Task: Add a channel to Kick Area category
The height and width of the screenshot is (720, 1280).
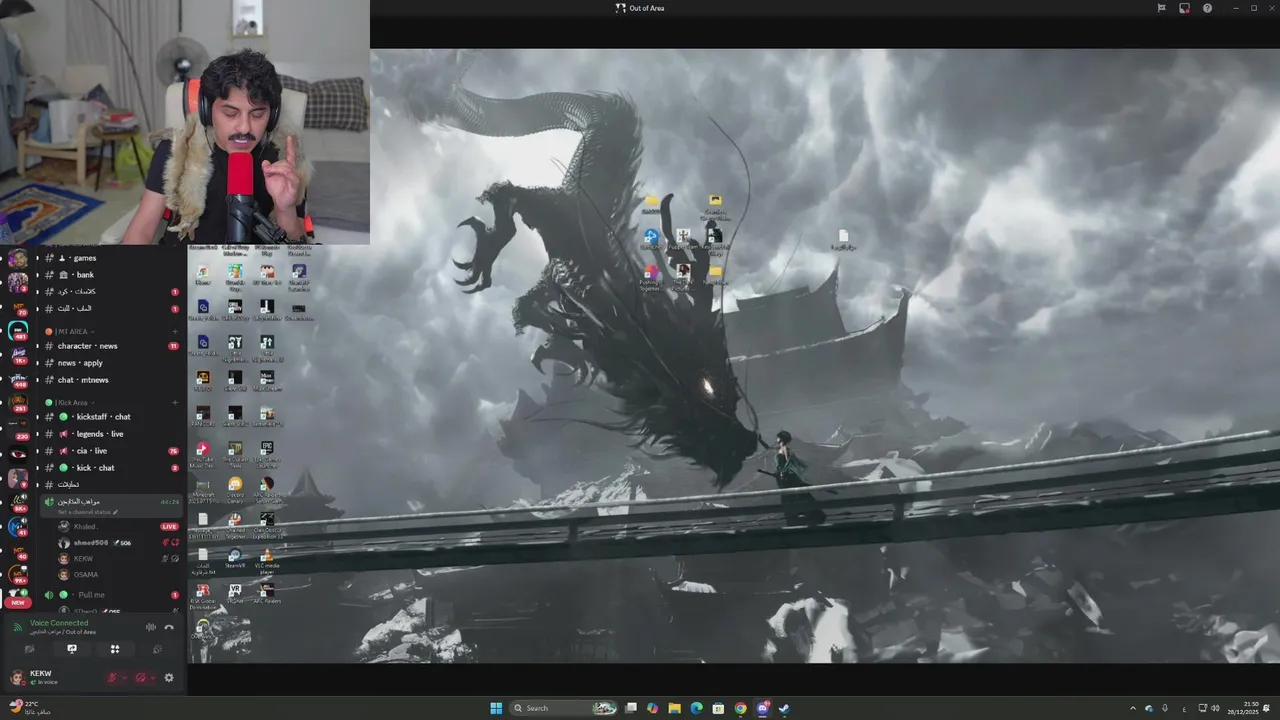Action: [x=175, y=403]
